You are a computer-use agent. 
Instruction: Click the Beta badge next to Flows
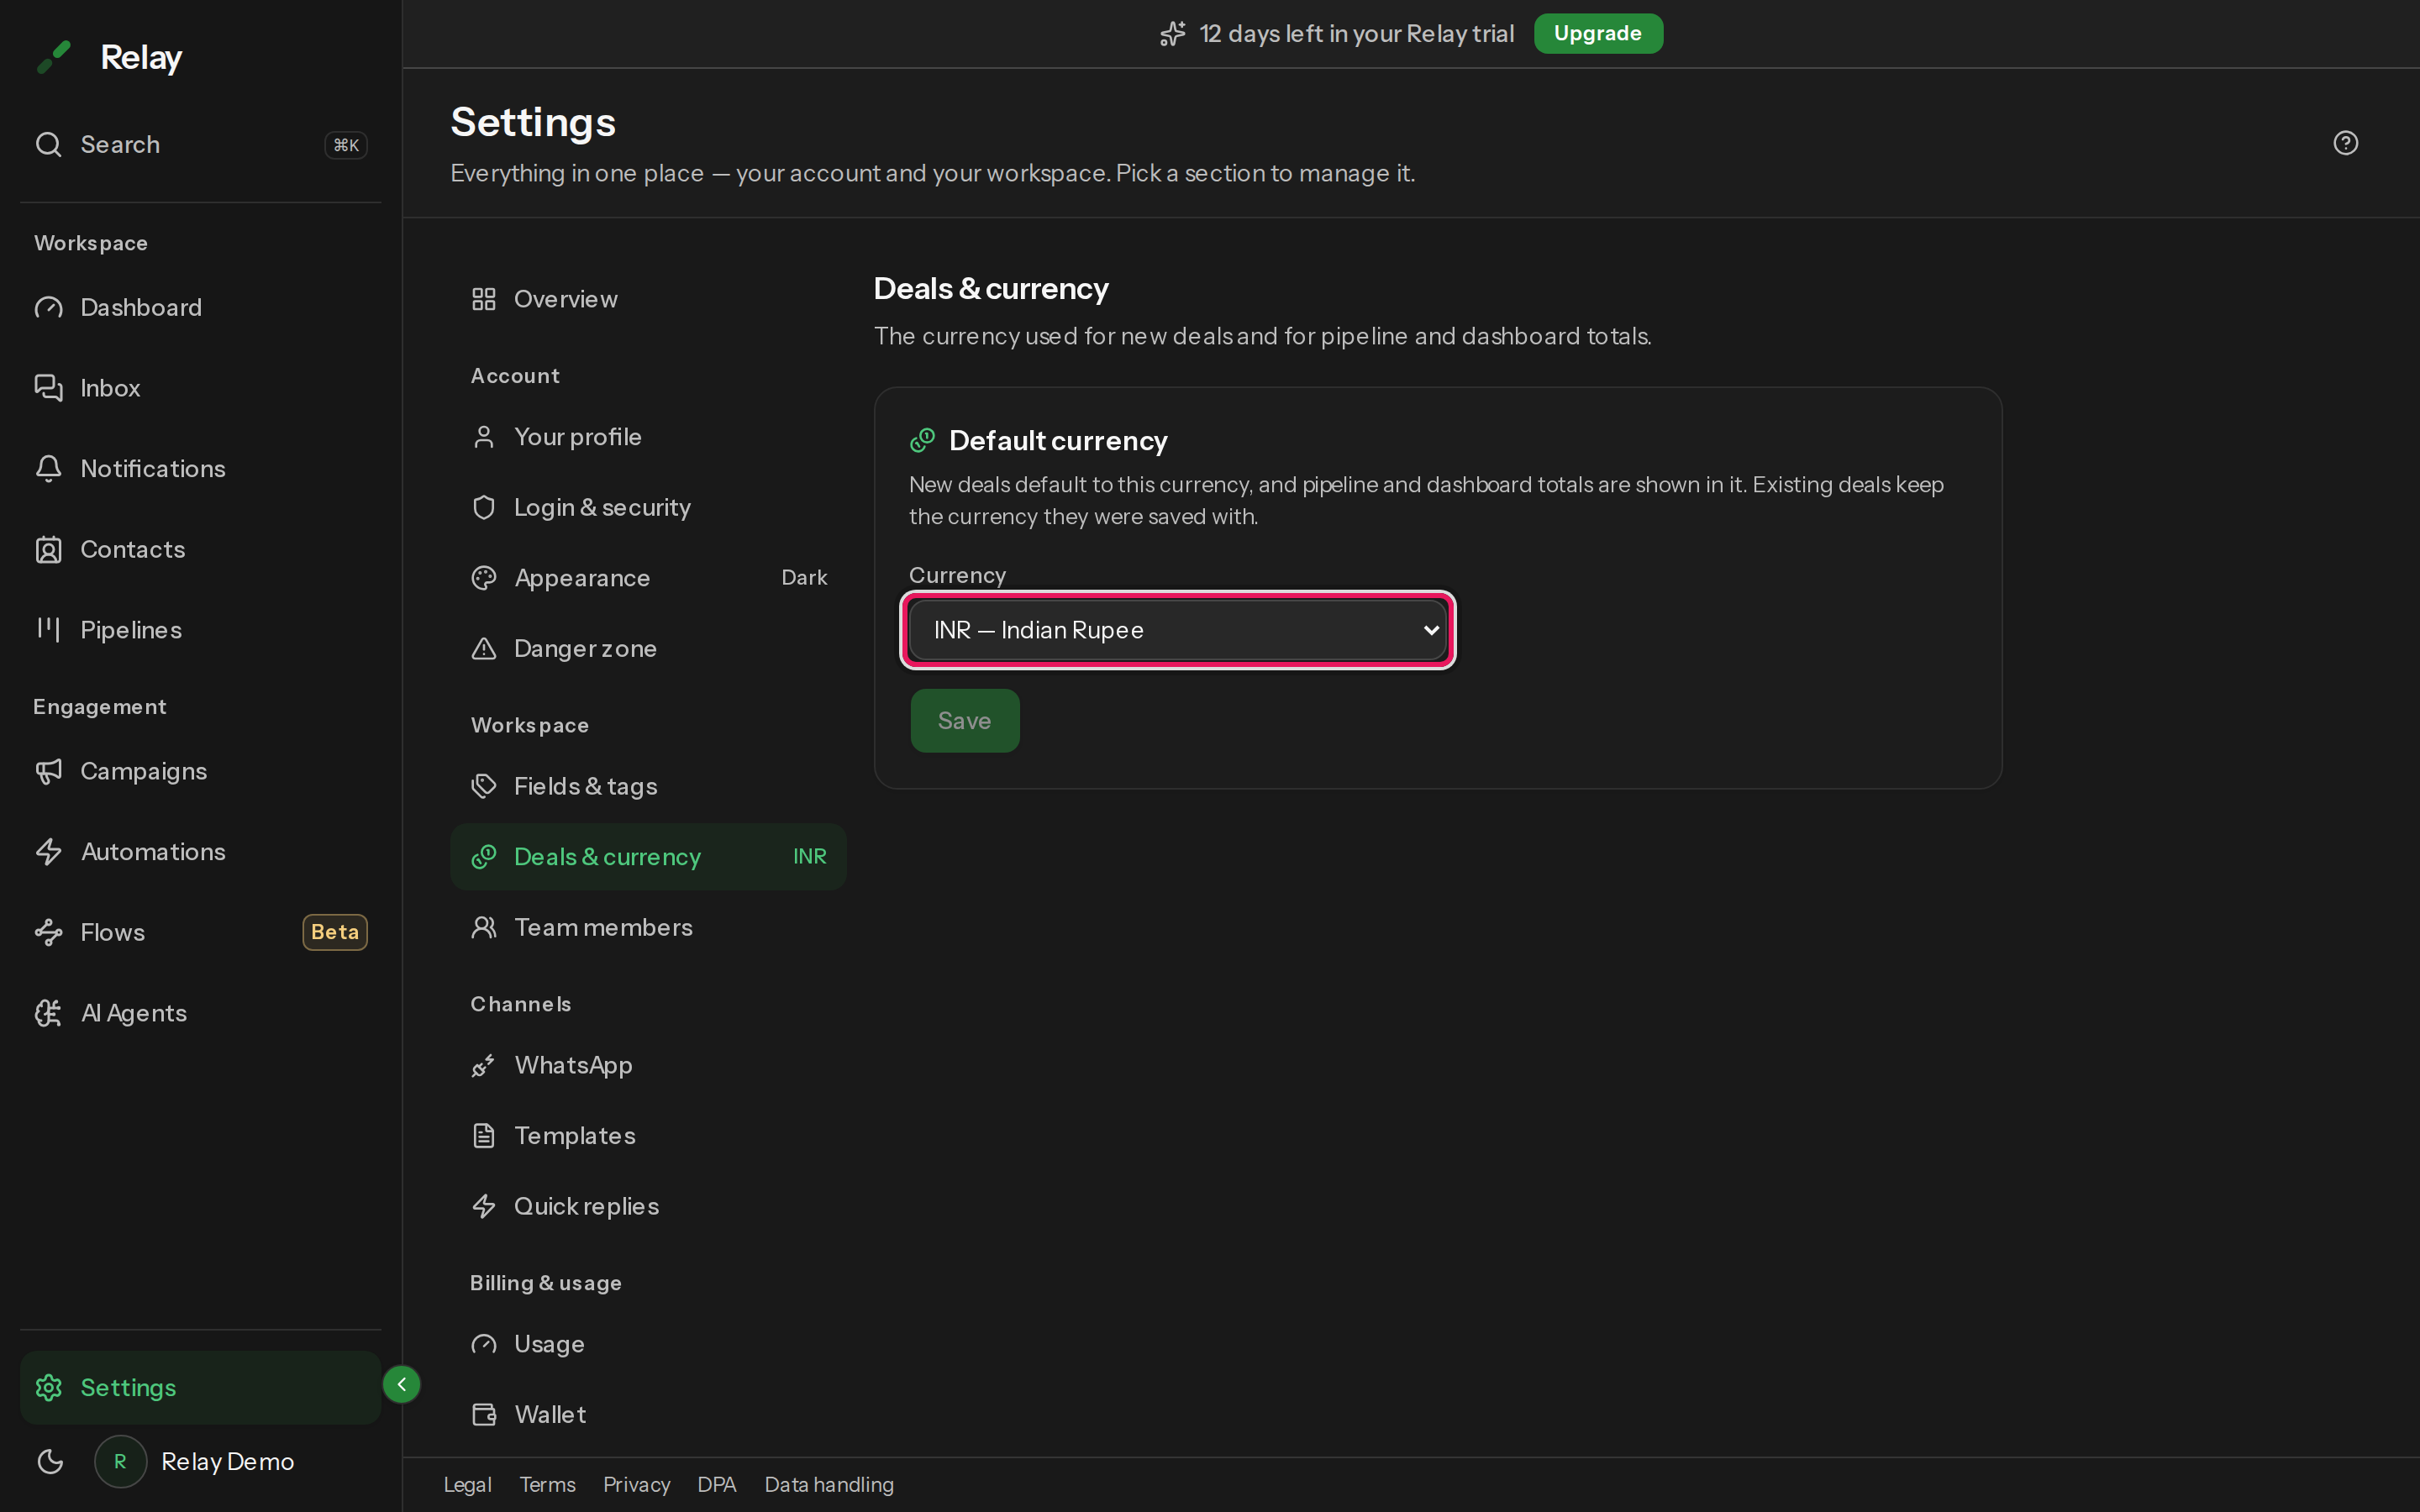click(x=334, y=932)
